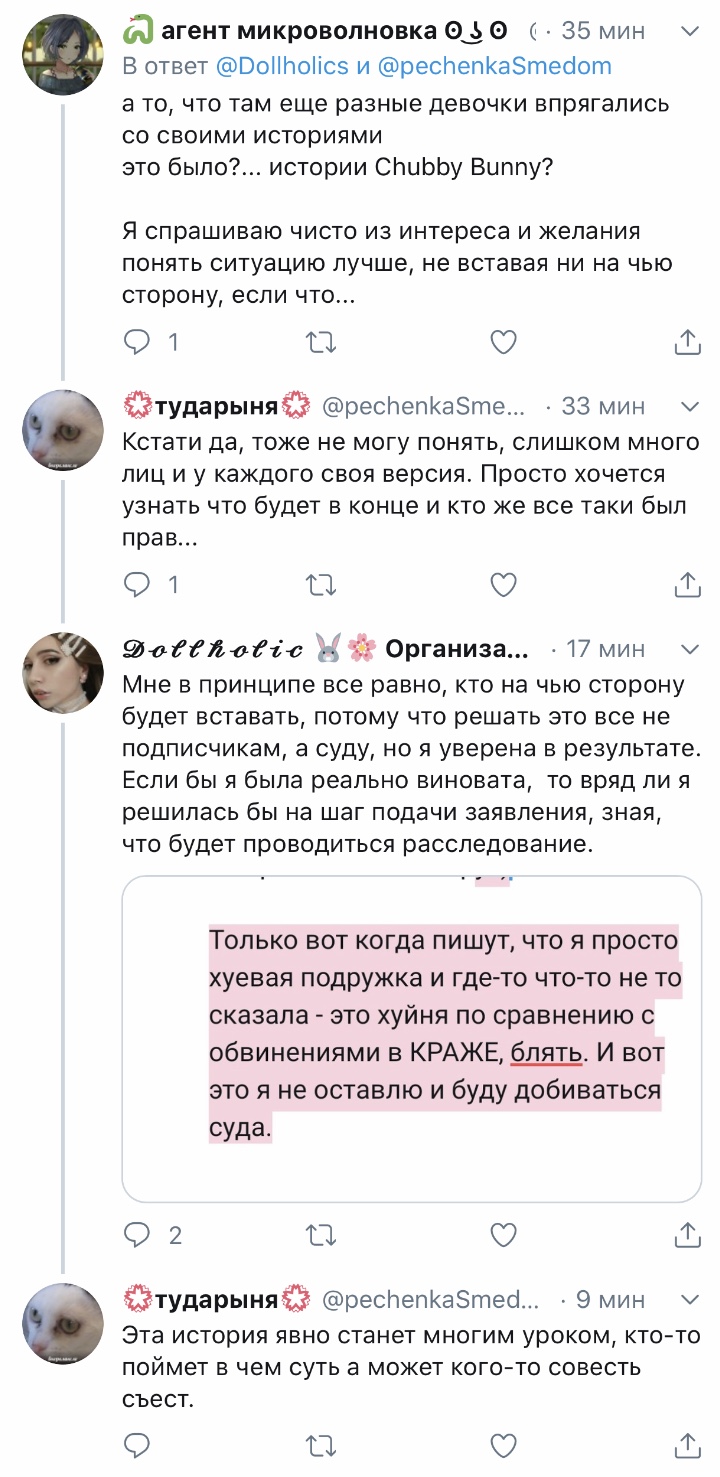The height and width of the screenshot is (1477, 720).
Task: Open the menu chevron on the 35 мин tweet
Action: tap(690, 31)
